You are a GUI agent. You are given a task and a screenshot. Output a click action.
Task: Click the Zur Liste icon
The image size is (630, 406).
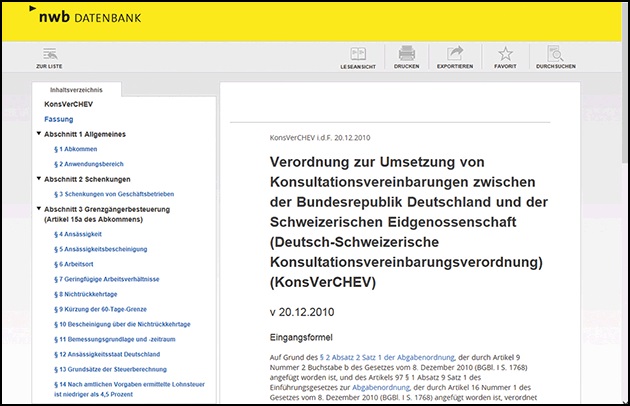48,57
